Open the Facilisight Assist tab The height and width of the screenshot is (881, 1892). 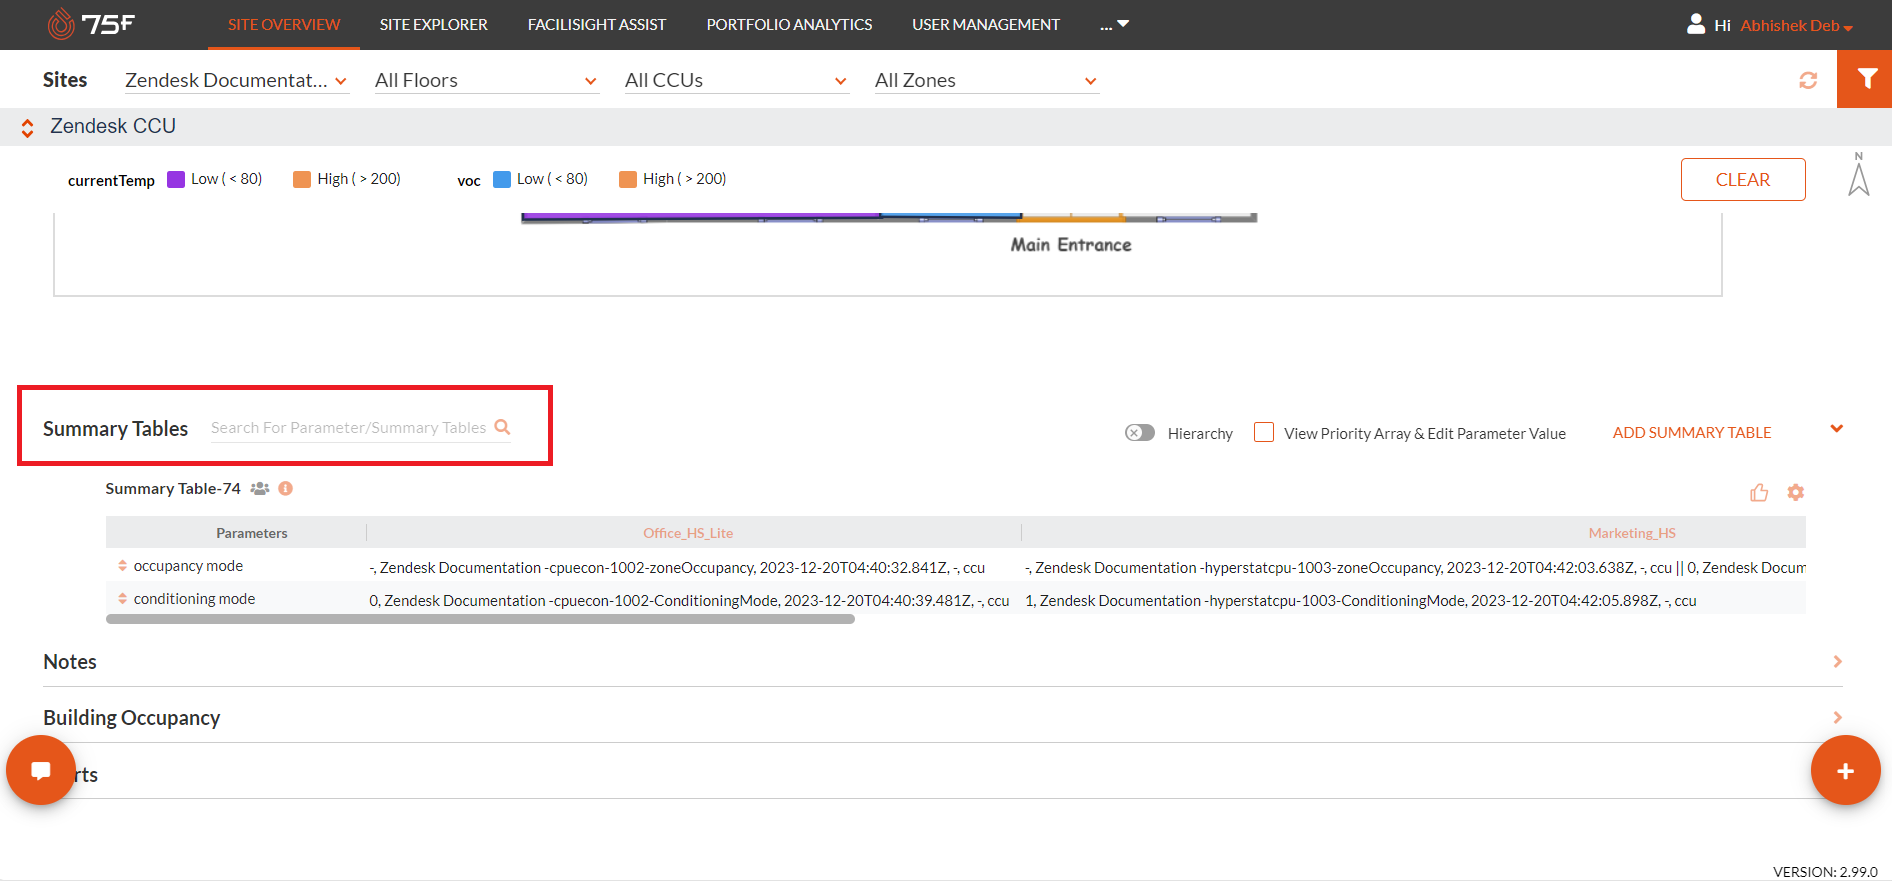pos(597,24)
